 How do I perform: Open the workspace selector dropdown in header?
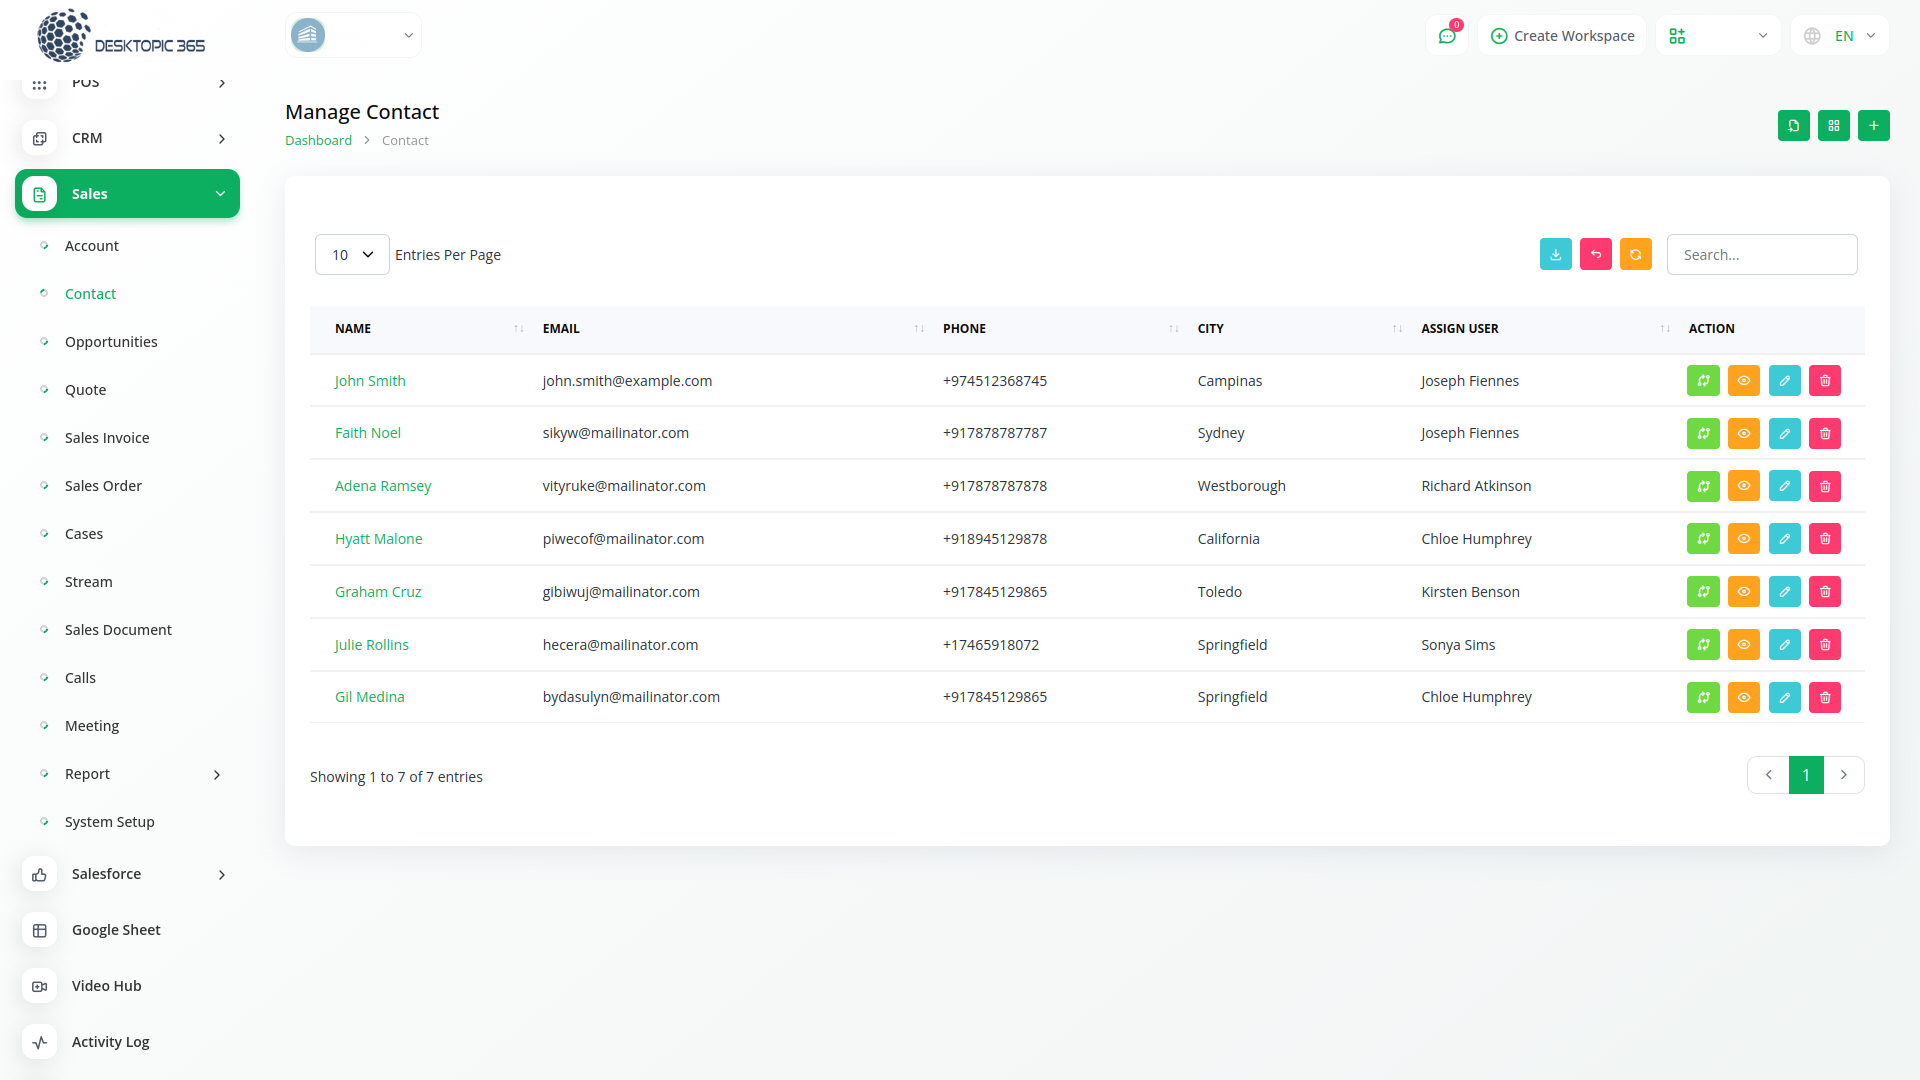(x=353, y=36)
